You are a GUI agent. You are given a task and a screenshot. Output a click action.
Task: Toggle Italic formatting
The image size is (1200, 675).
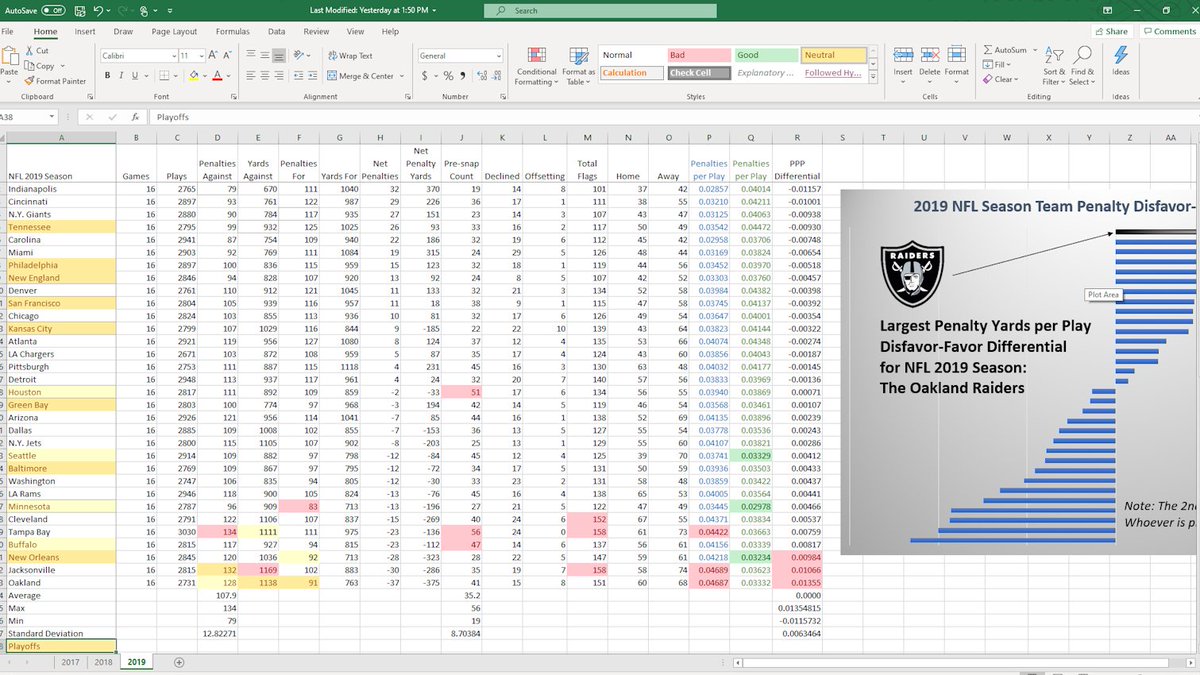(x=121, y=76)
